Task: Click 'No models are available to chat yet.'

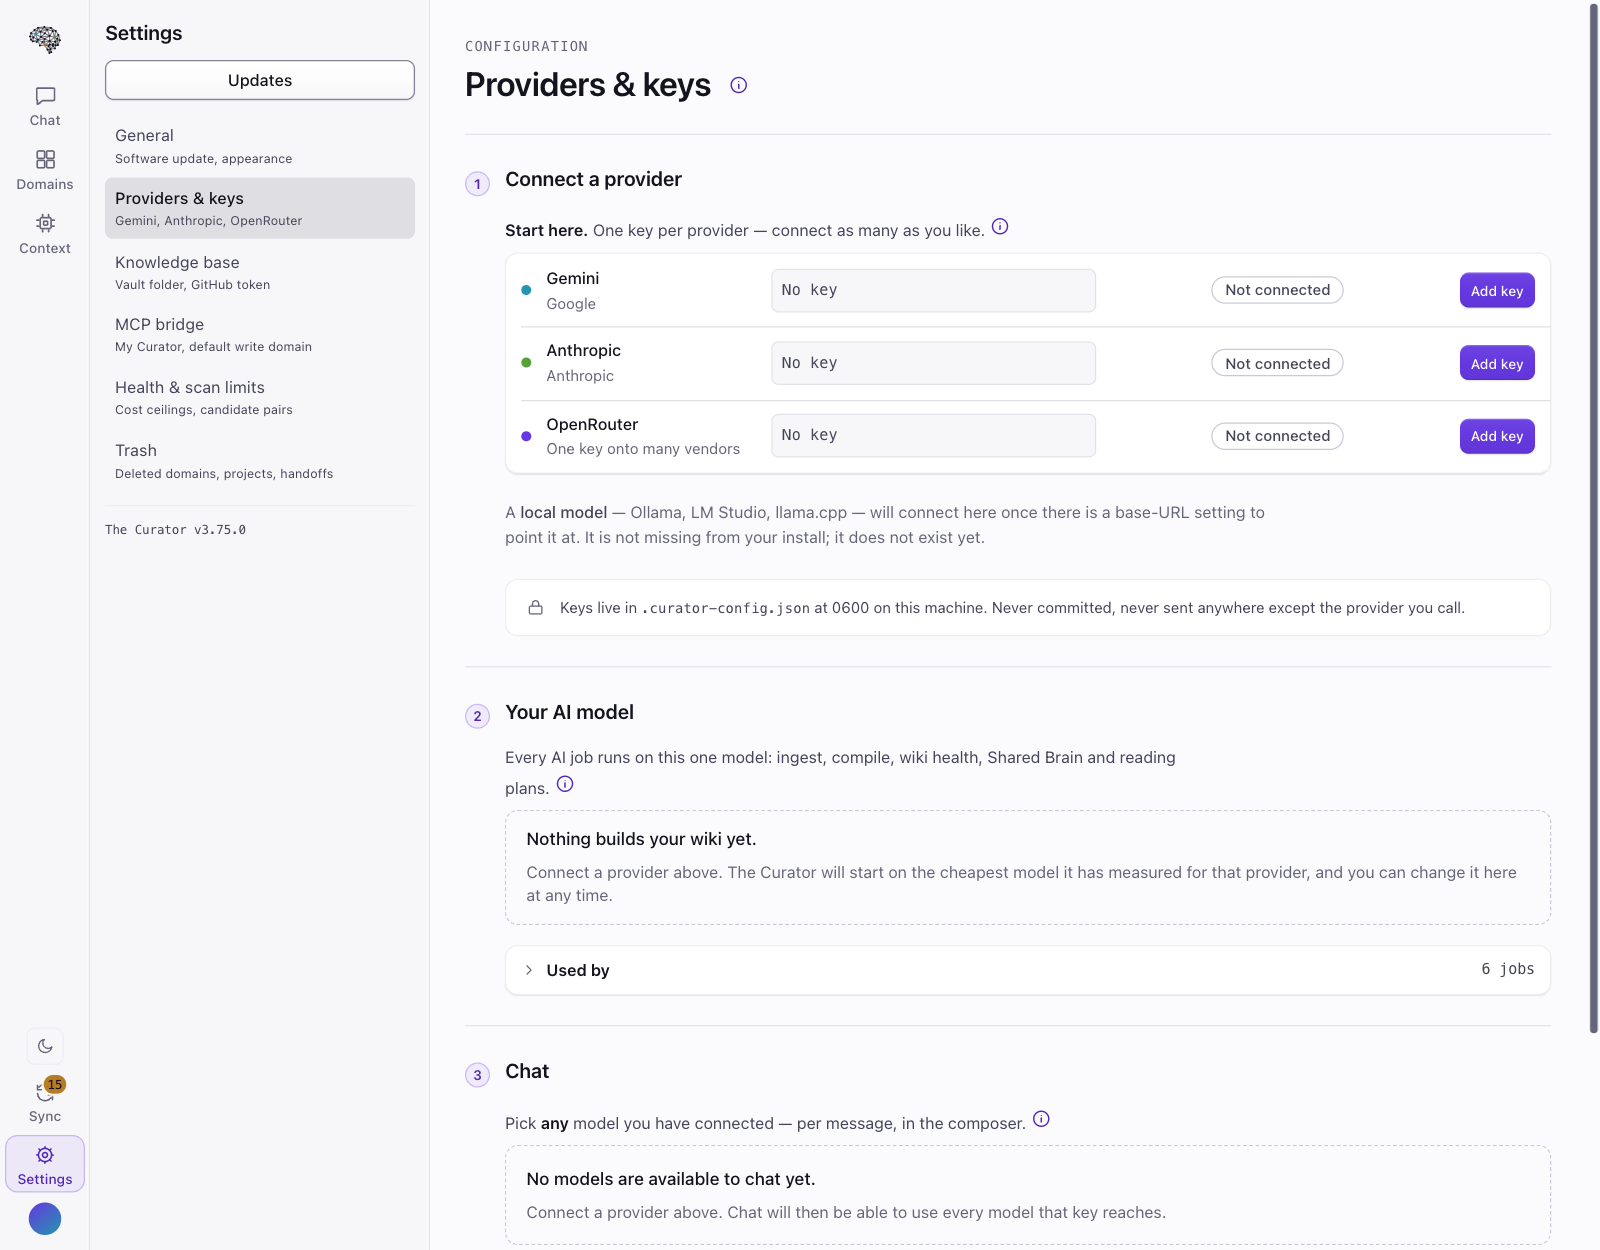Action: 671,1179
